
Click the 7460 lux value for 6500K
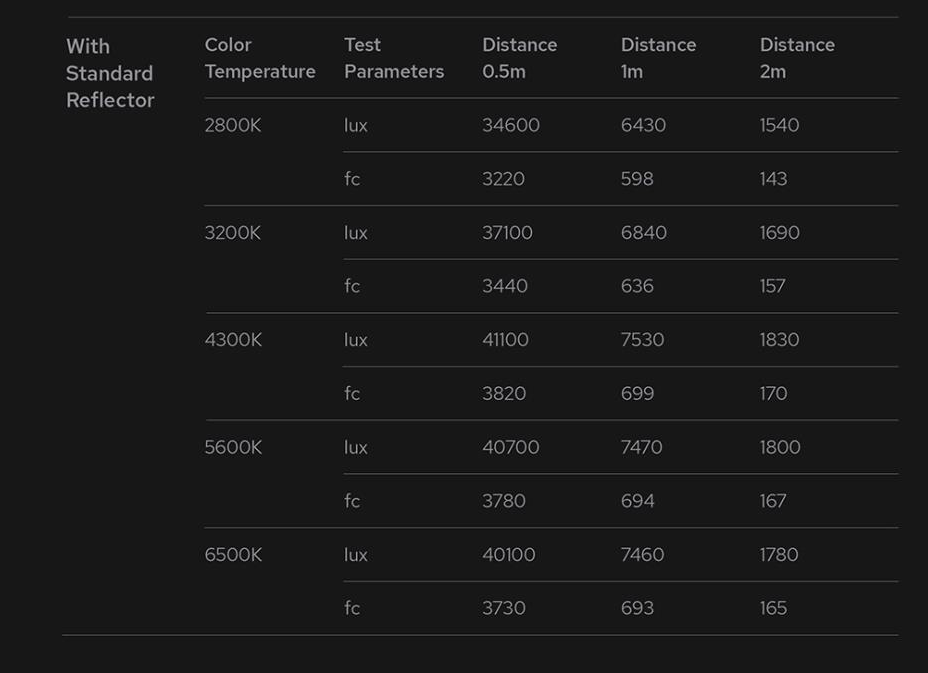[x=642, y=555]
